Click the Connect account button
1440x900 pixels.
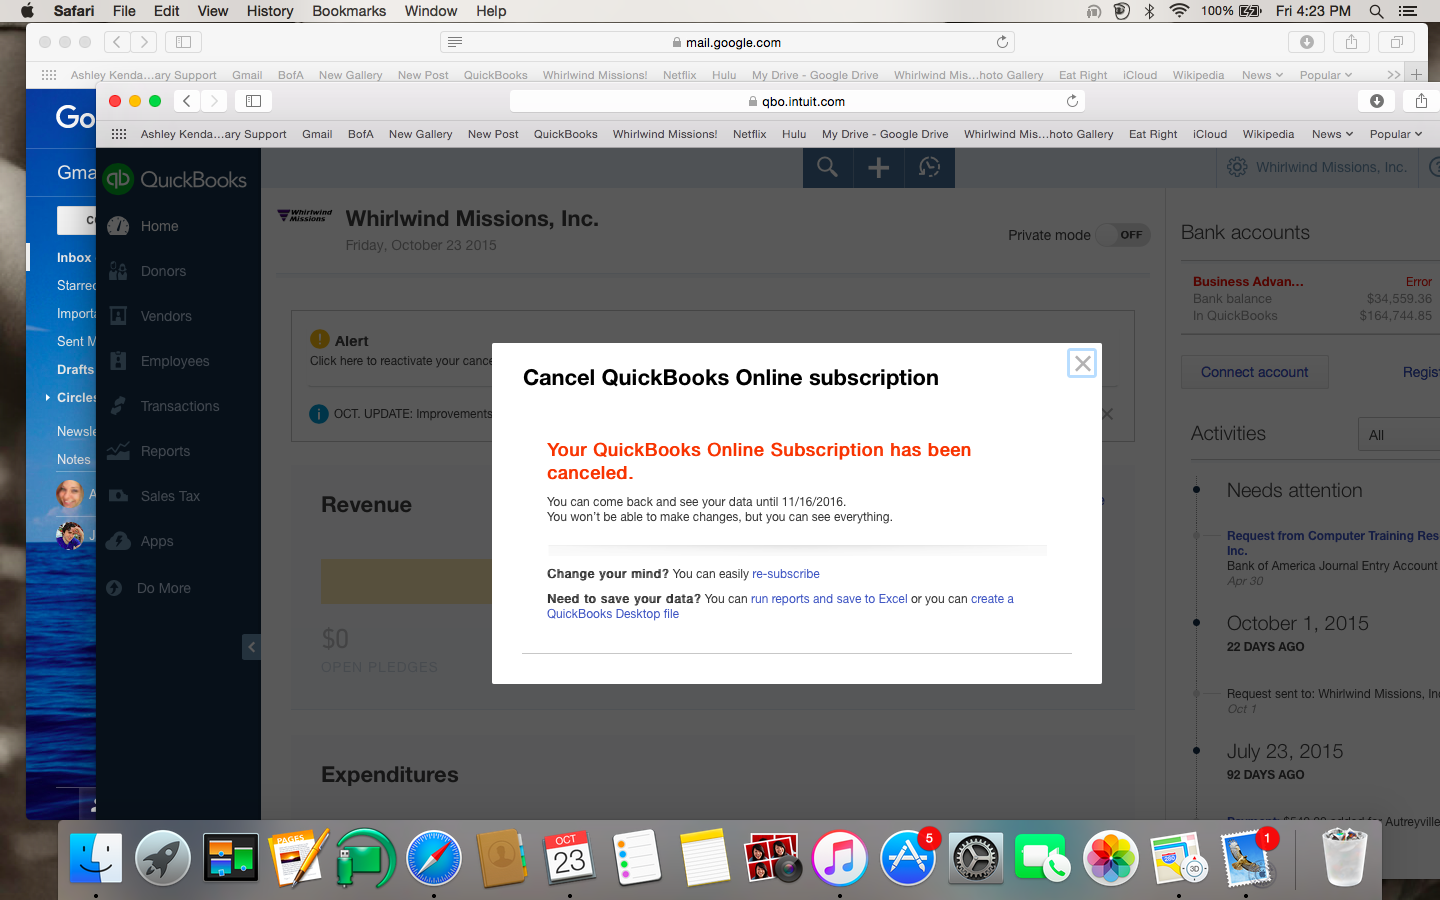(x=1254, y=372)
